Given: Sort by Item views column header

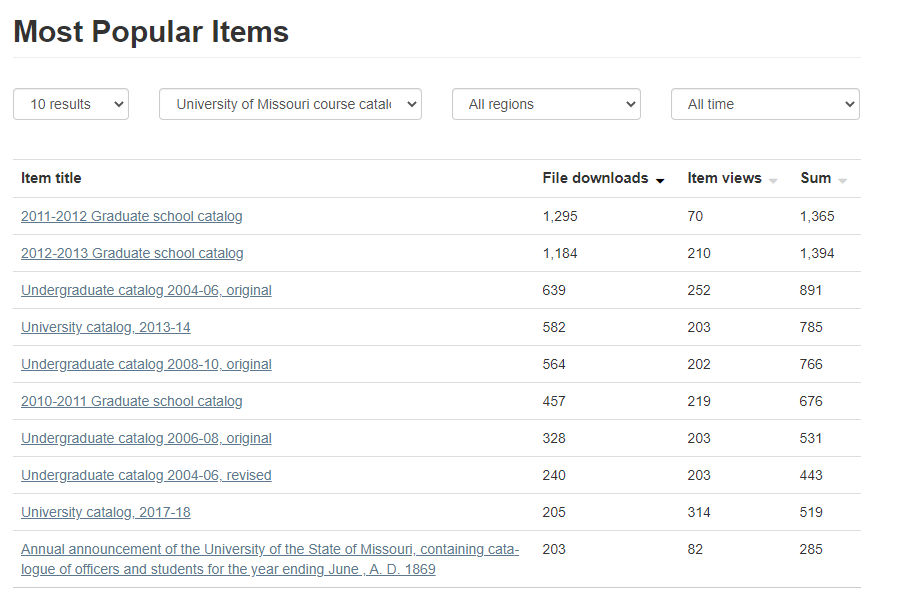Looking at the screenshot, I should (x=724, y=178).
